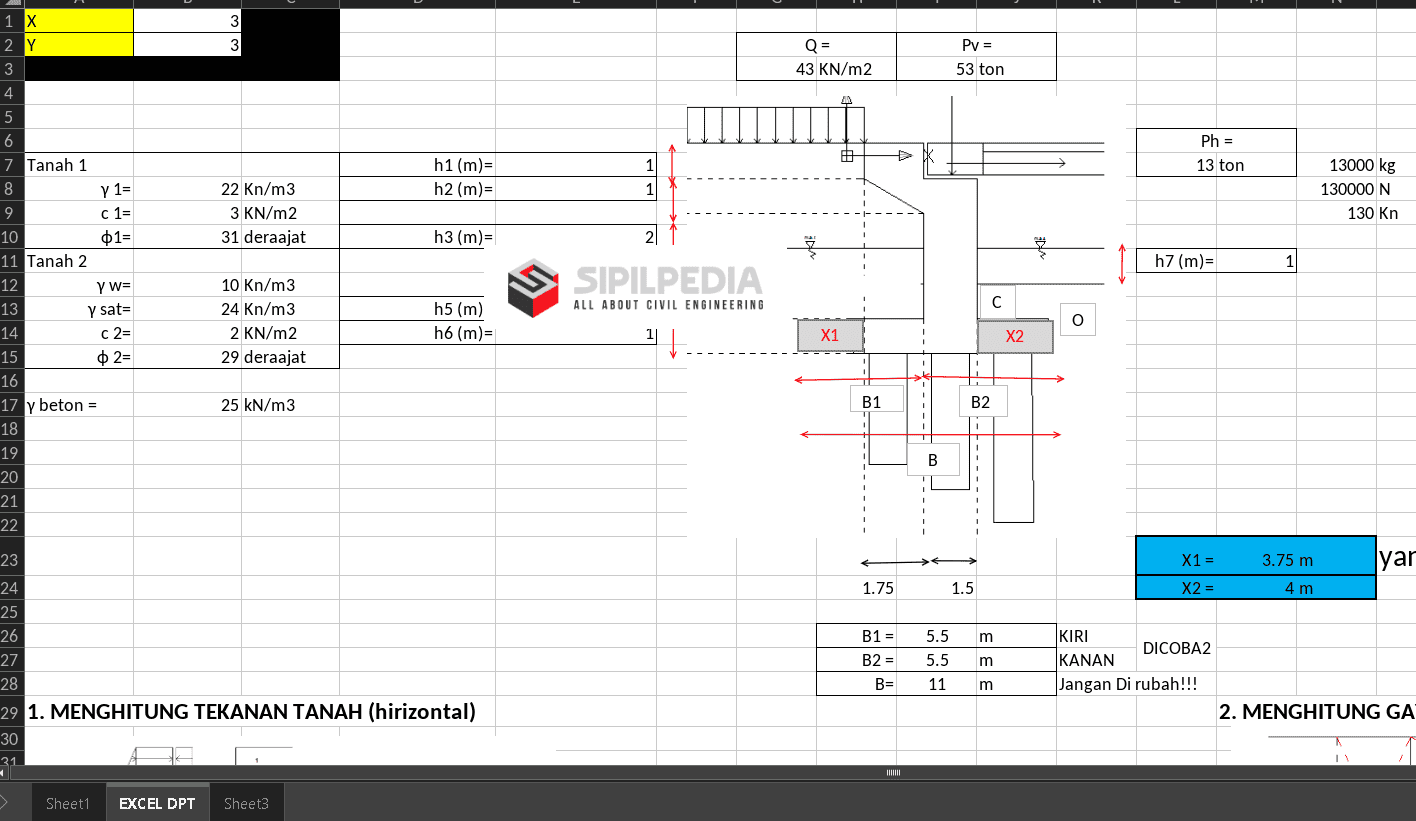Viewport: 1416px width, 821px height.
Task: Select the EXCEL DPT sheet tab
Action: coord(157,803)
